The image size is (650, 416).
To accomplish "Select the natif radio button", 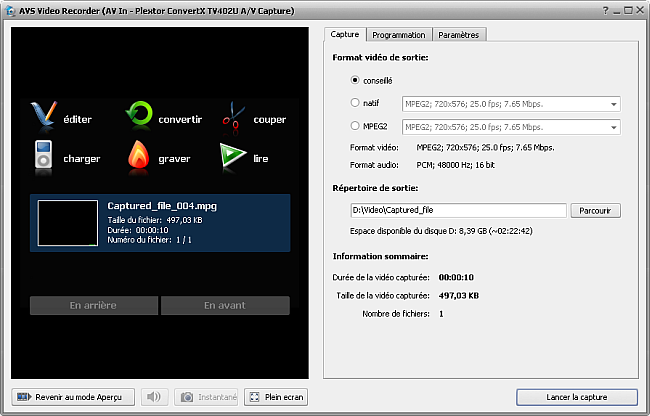I will 355,102.
